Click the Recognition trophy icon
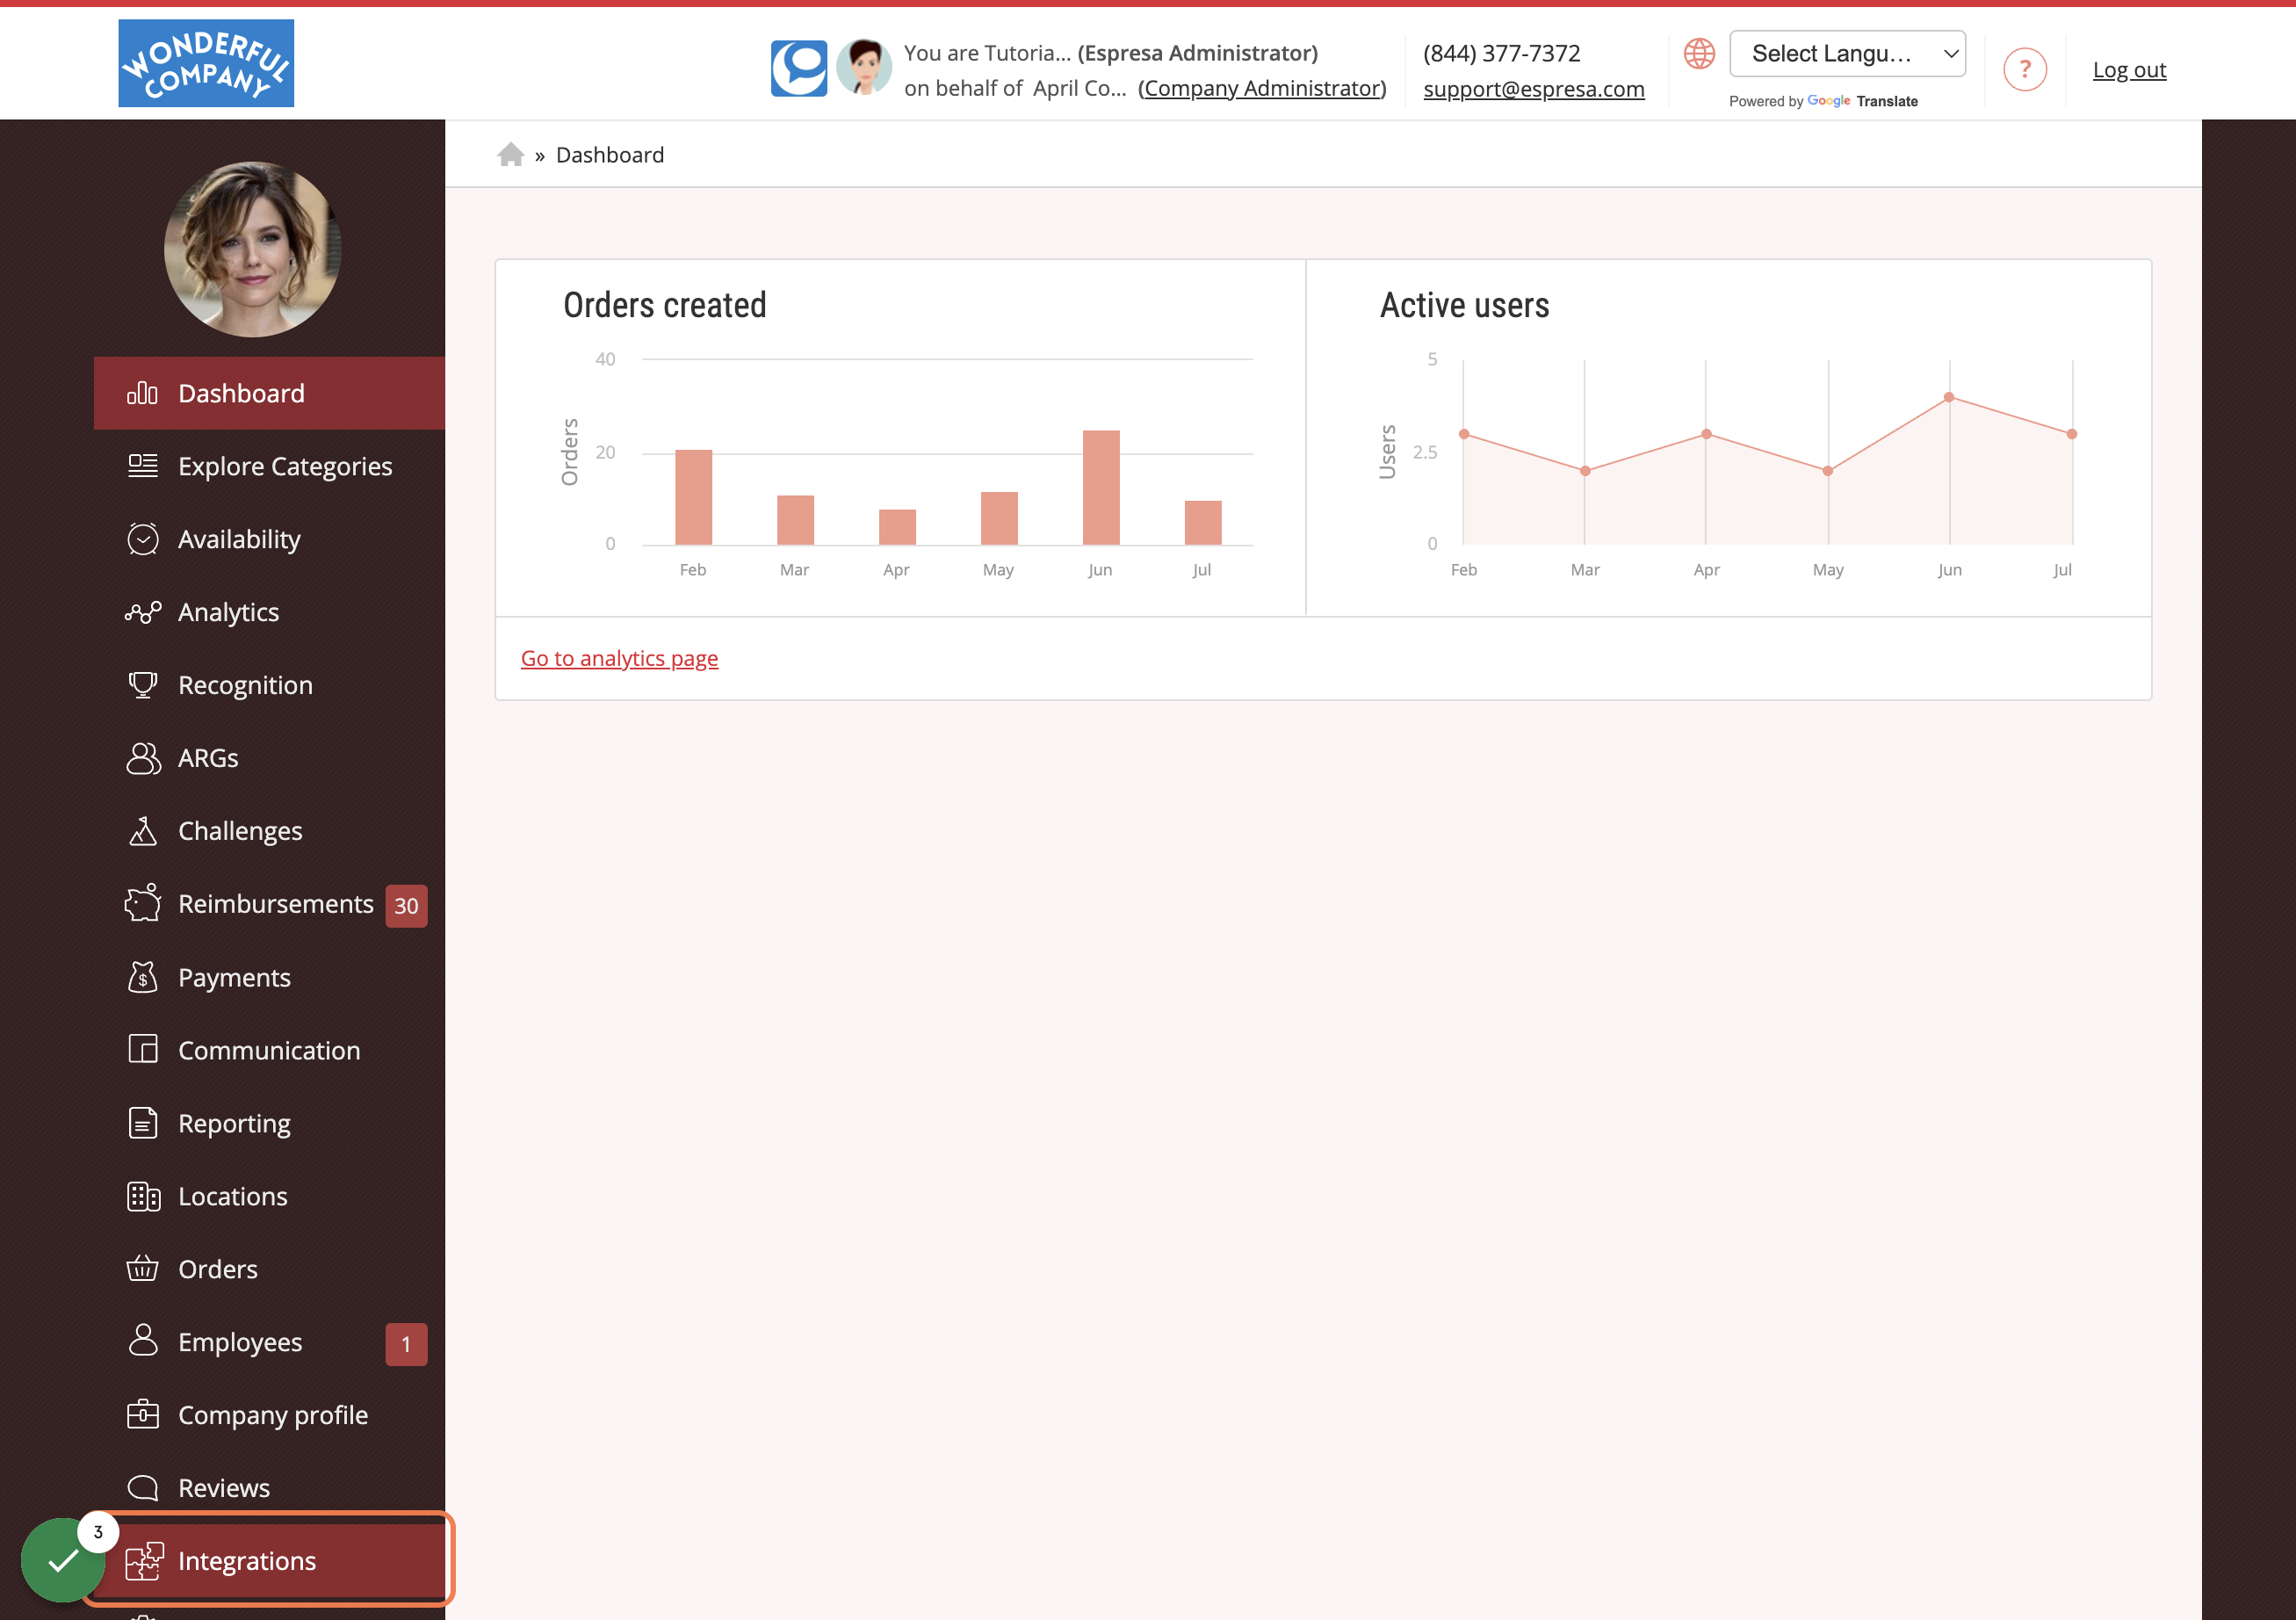Screen dimensions: 2296x1620 tap(142, 685)
